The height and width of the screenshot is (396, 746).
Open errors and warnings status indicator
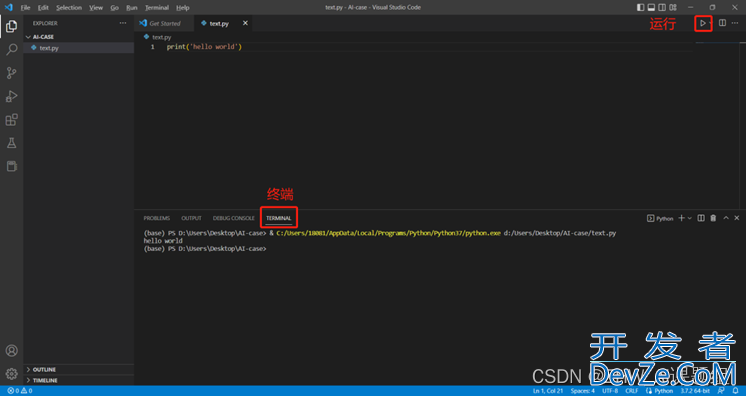pyautogui.click(x=20, y=391)
